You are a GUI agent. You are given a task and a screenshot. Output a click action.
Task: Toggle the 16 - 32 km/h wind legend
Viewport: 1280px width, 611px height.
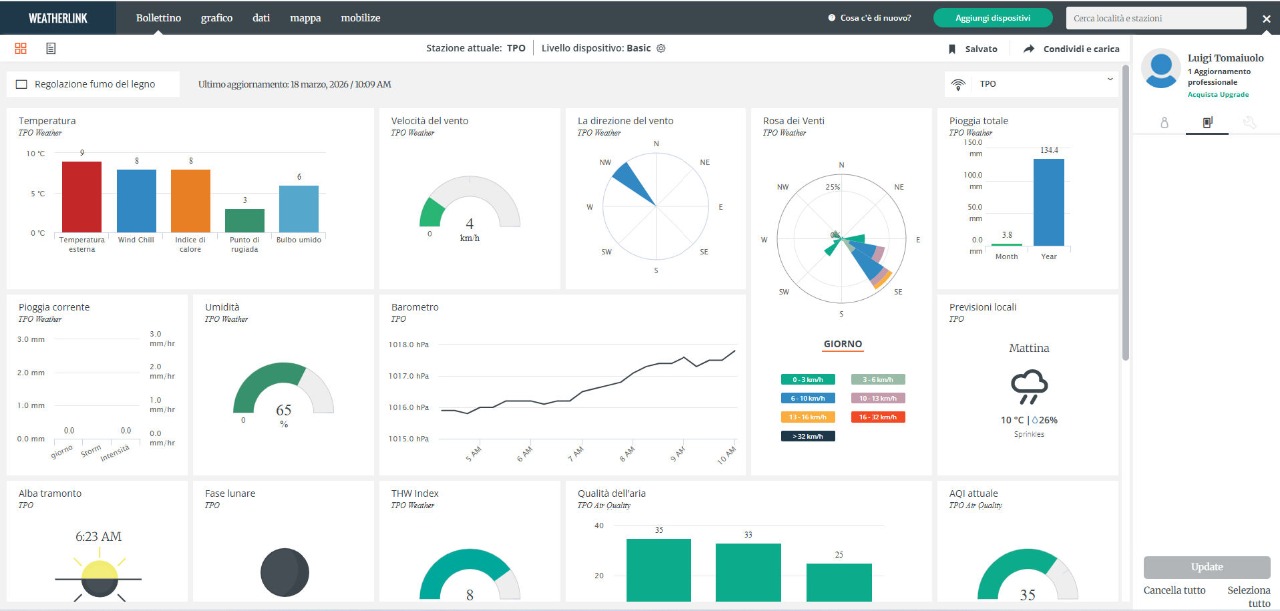pos(877,417)
